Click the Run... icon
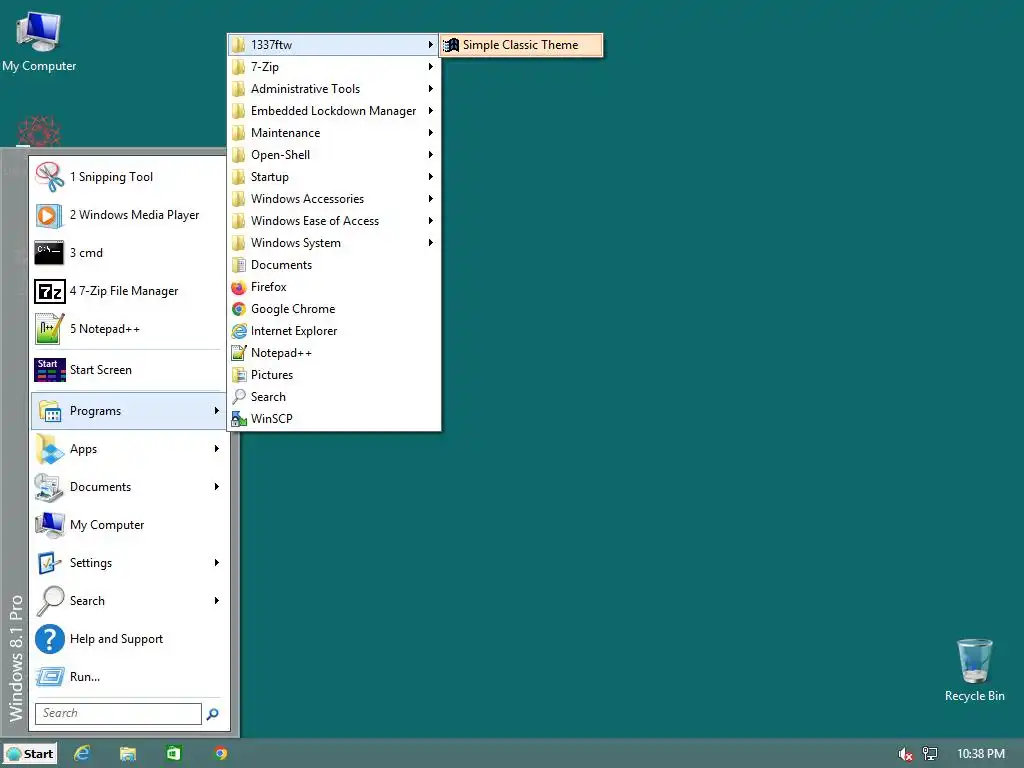1024x768 pixels. pyautogui.click(x=50, y=677)
